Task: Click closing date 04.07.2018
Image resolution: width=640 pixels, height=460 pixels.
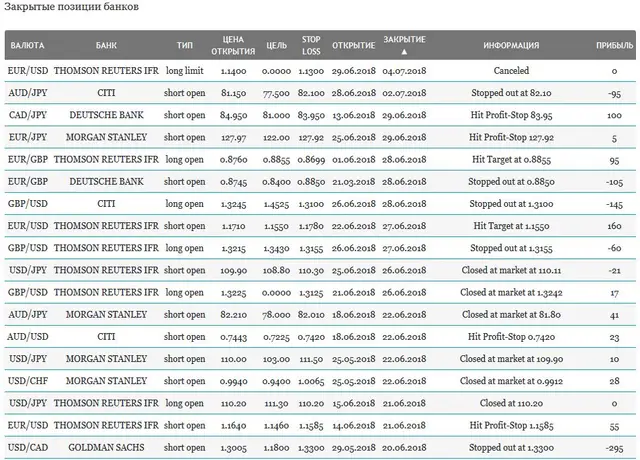Action: (404, 71)
